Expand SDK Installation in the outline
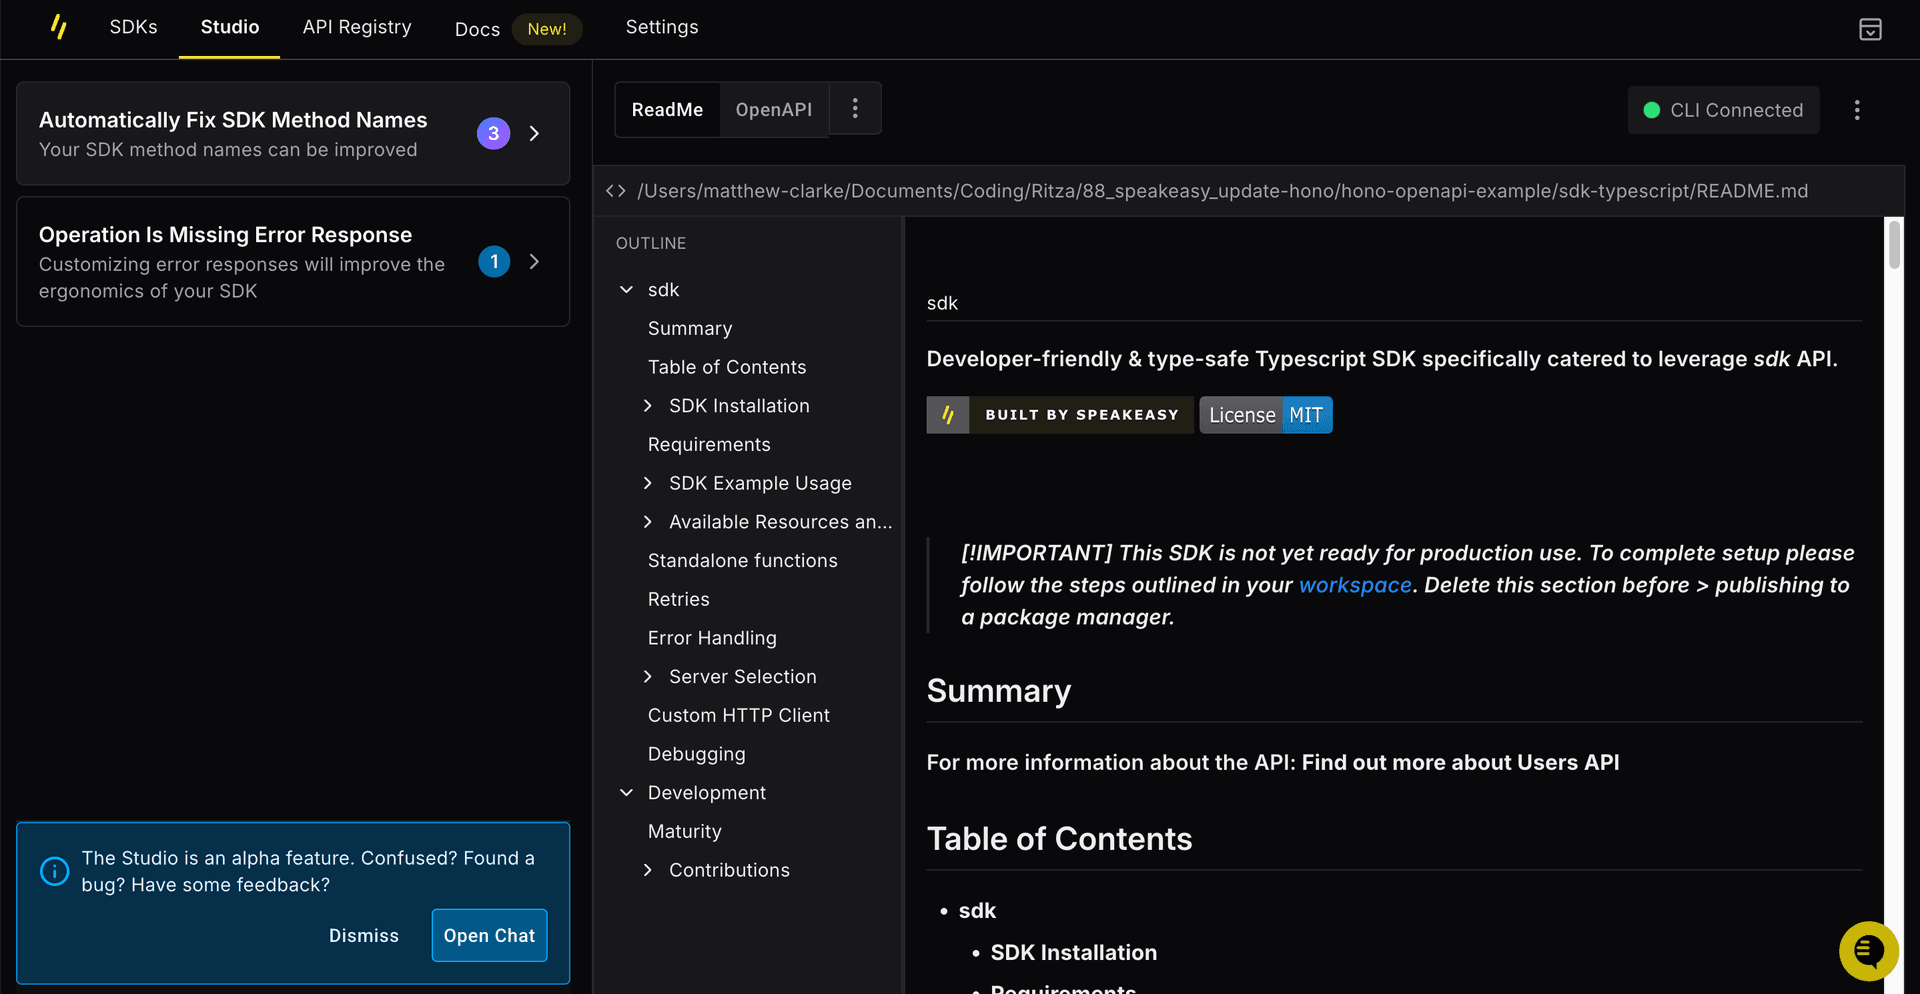 (x=649, y=405)
